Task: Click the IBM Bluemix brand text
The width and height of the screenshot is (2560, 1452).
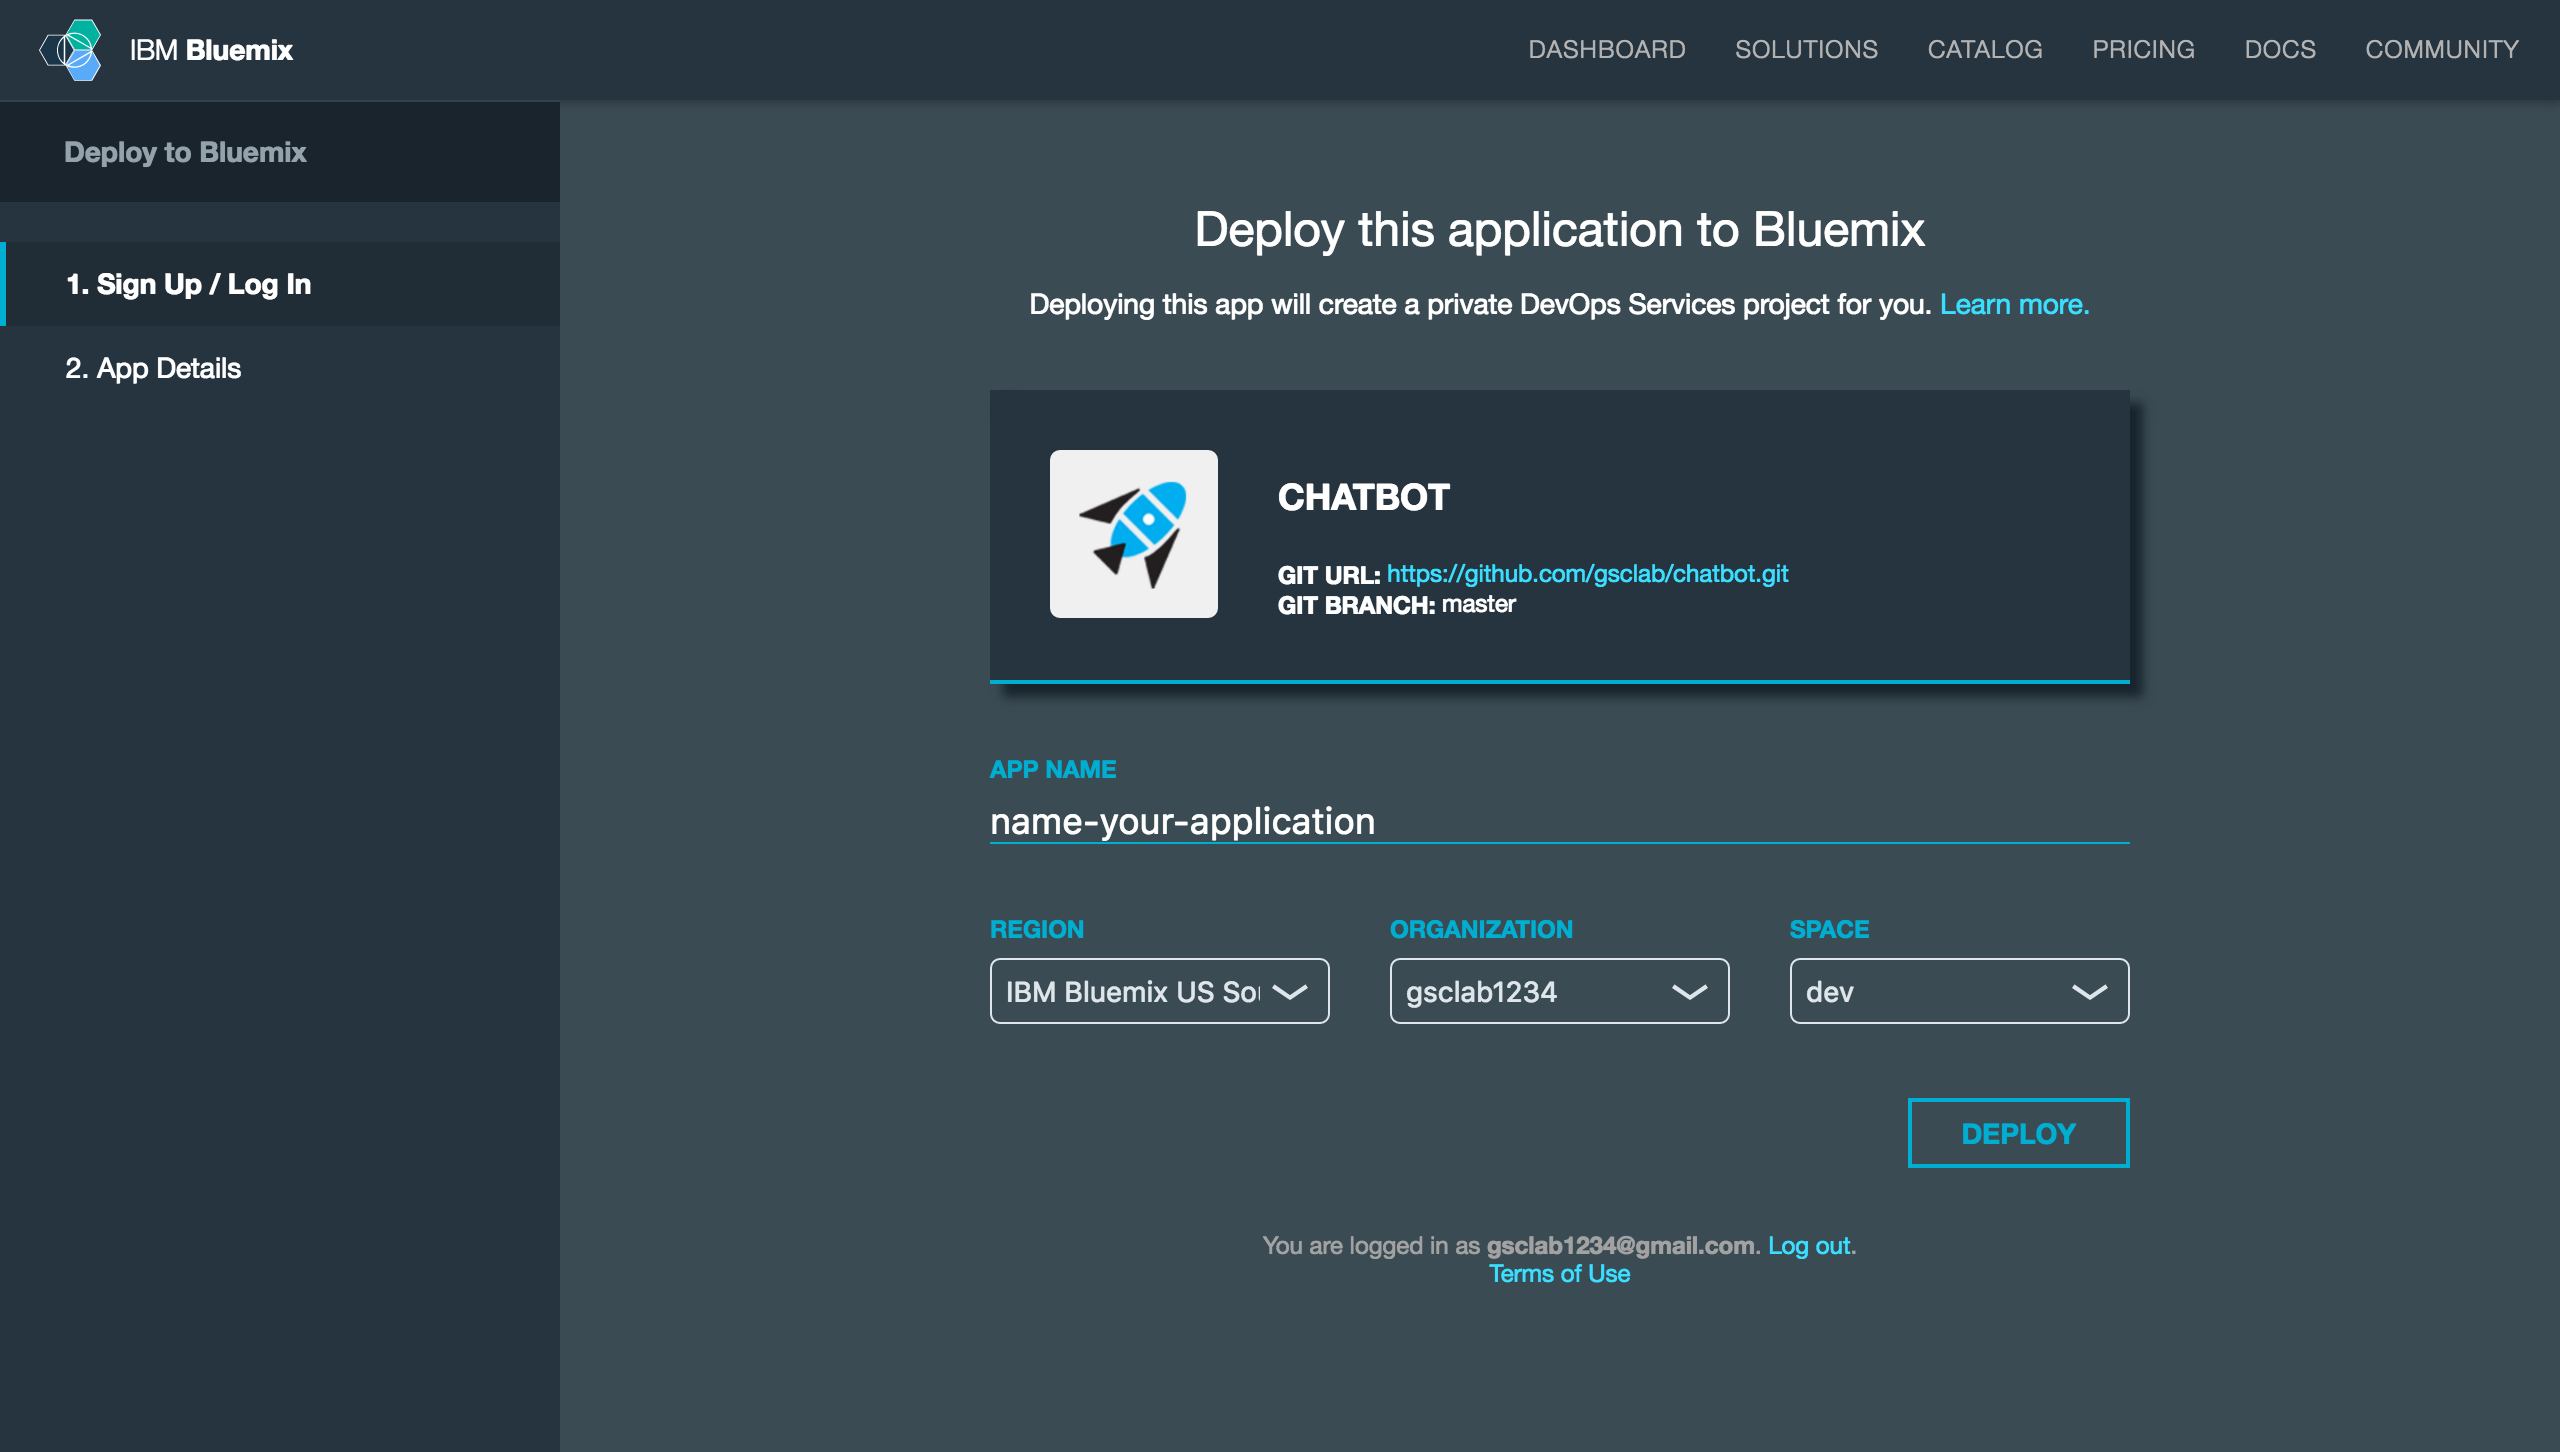Action: click(211, 50)
